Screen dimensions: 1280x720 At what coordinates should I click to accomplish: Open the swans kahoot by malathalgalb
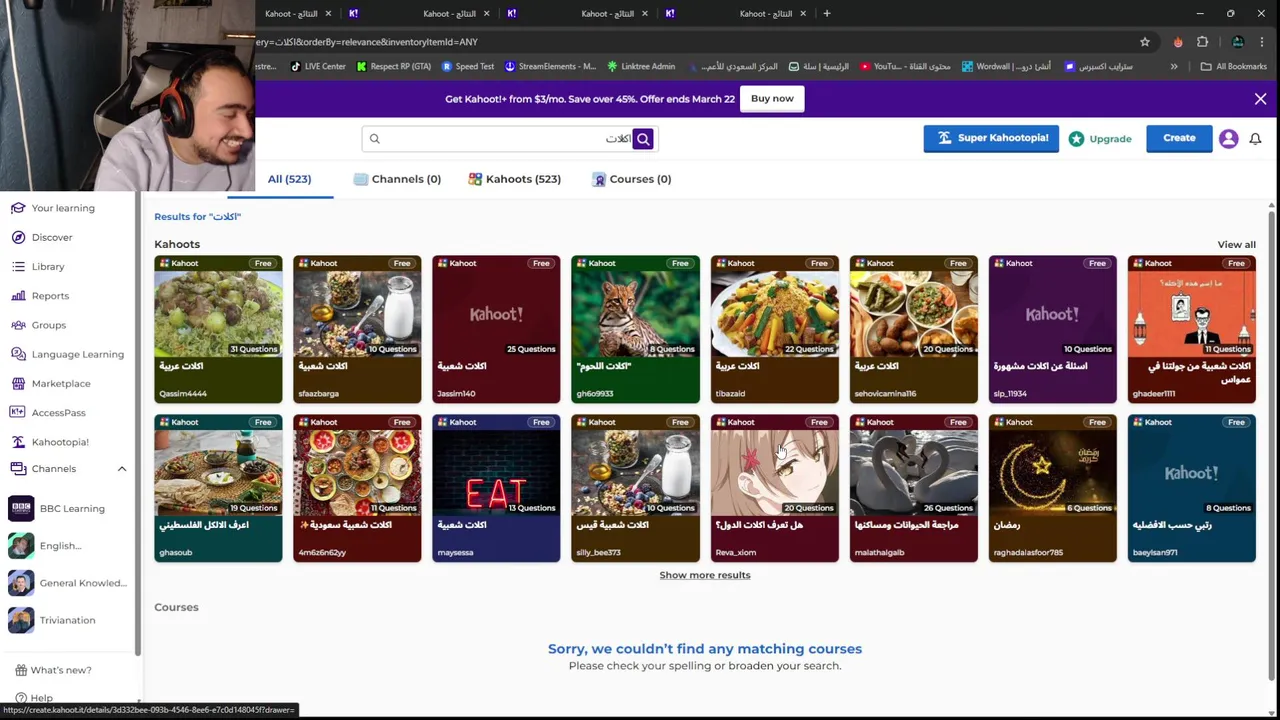pyautogui.click(x=913, y=488)
